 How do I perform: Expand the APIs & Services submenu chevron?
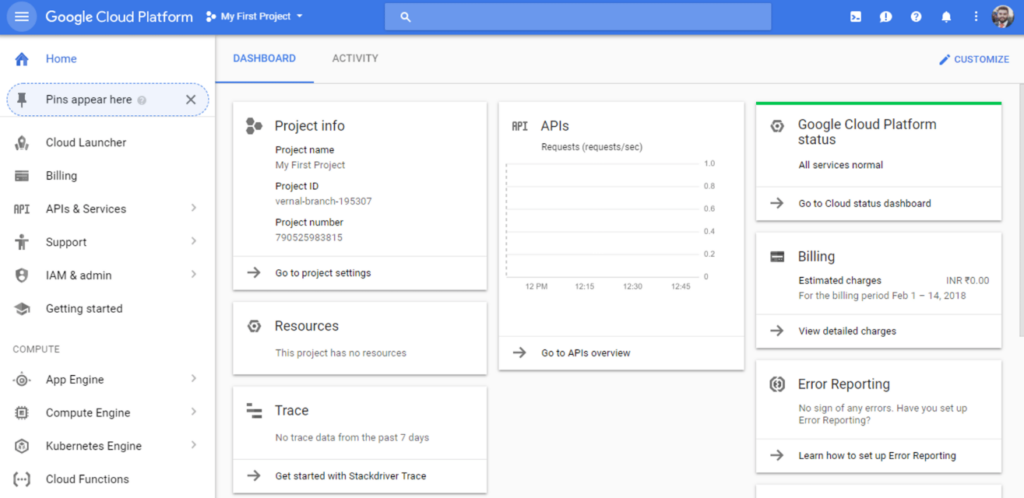193,208
